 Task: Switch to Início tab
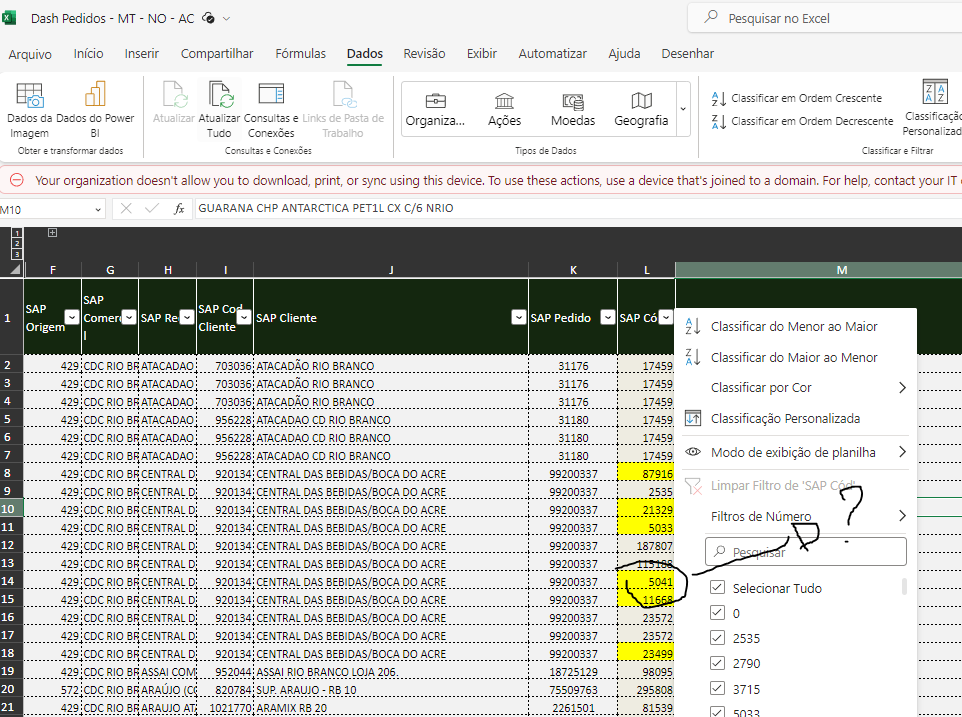point(88,54)
